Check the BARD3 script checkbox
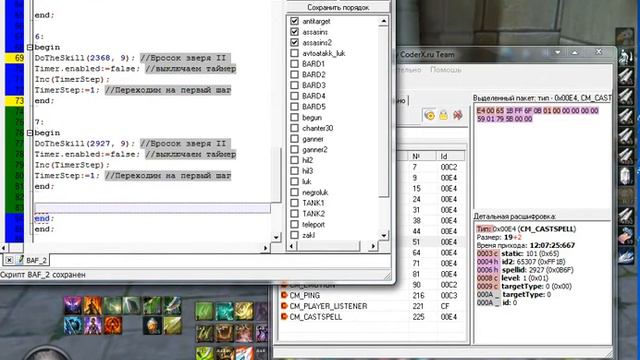Viewport: 640px width, 360px height. tap(294, 85)
